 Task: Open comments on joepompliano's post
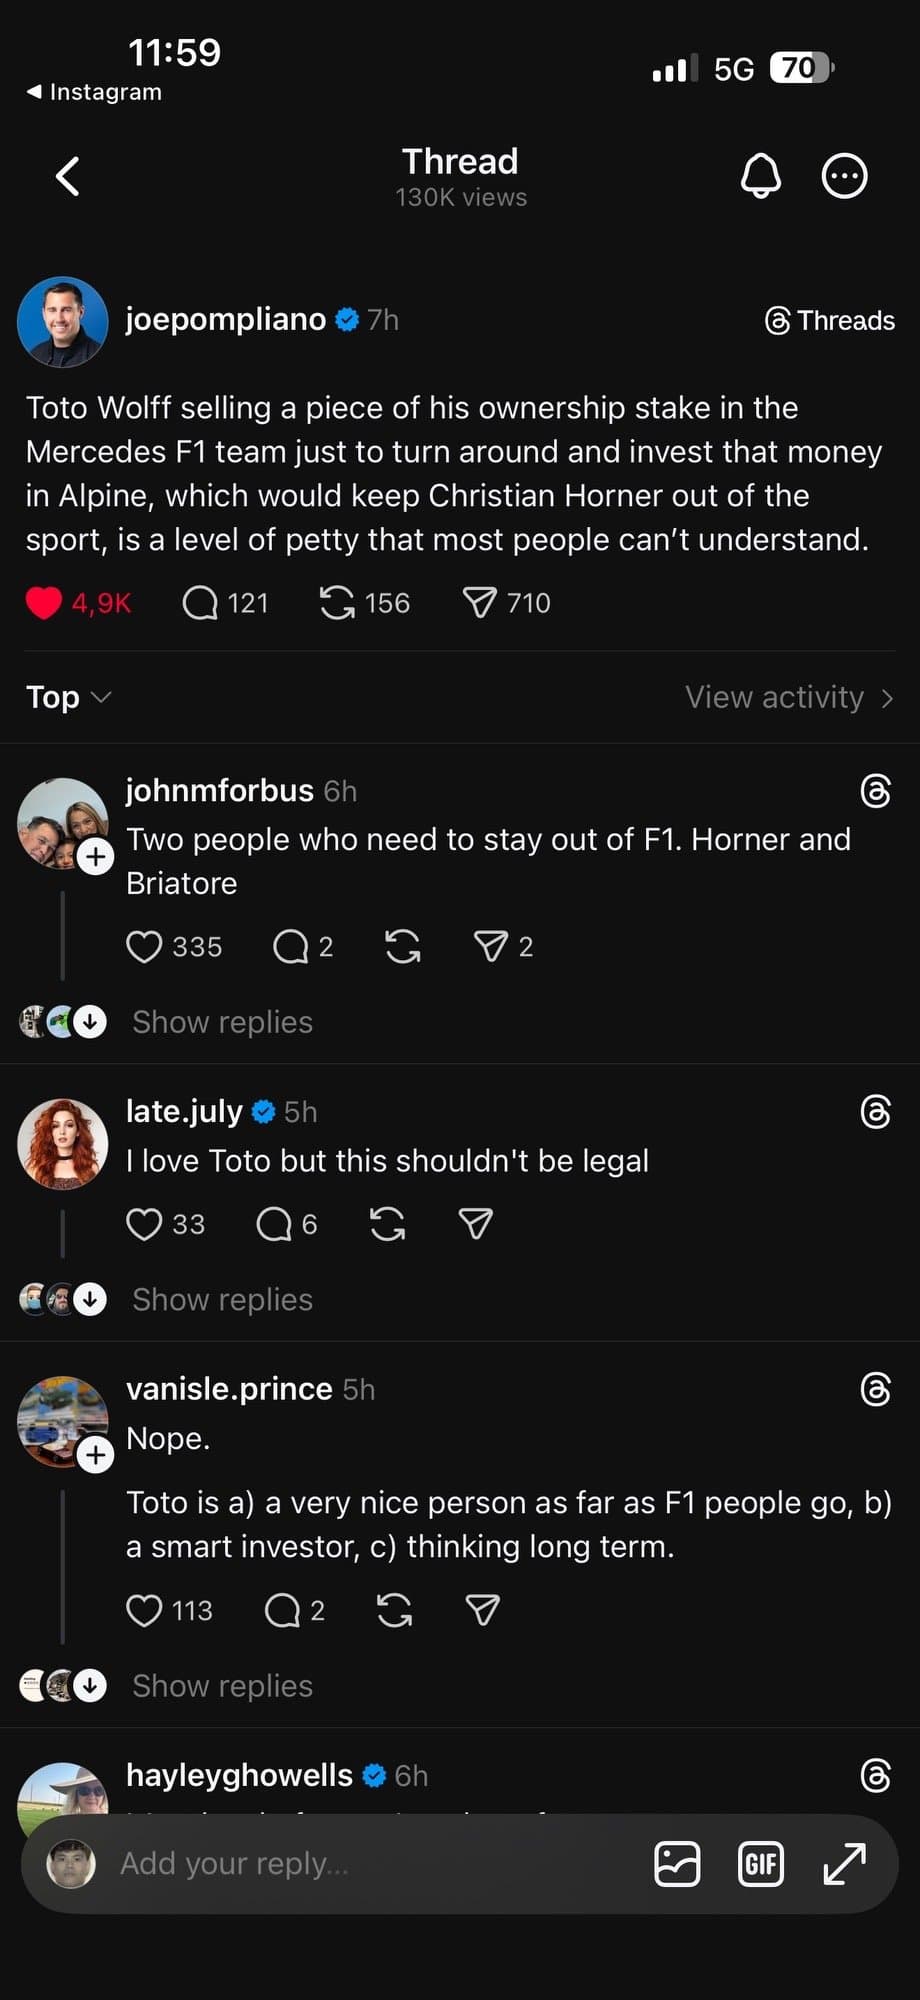pyautogui.click(x=200, y=603)
